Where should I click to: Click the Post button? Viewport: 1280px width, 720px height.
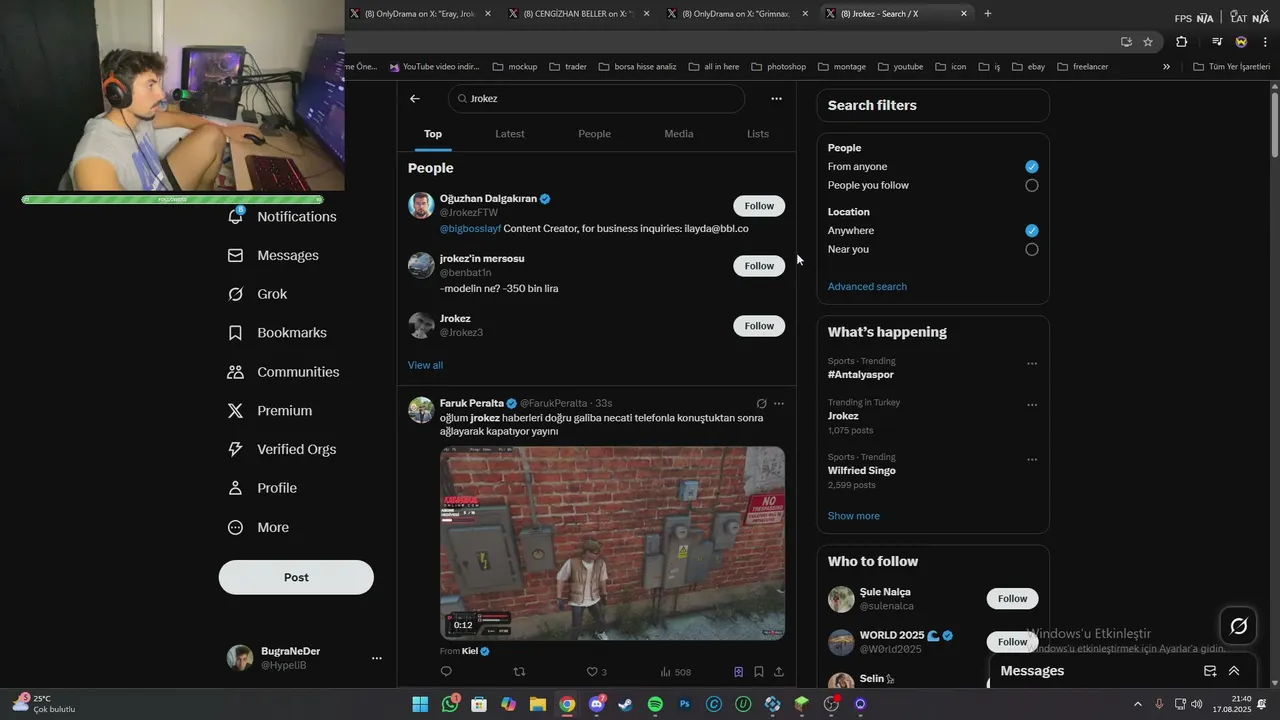(x=296, y=578)
